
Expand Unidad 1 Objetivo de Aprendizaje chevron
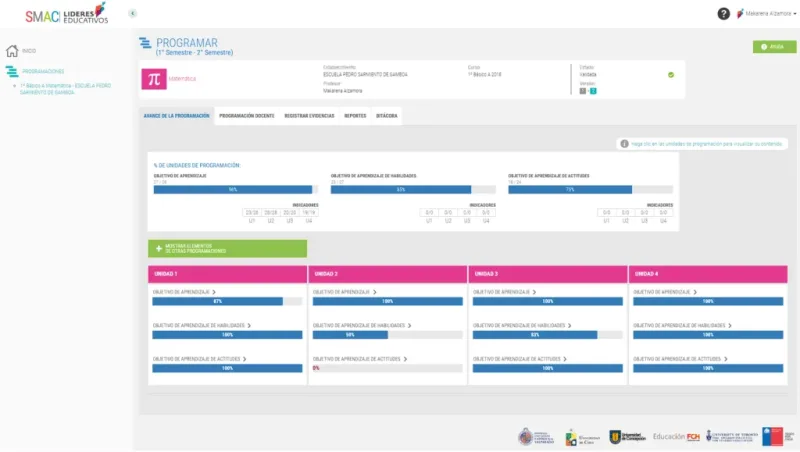[214, 292]
